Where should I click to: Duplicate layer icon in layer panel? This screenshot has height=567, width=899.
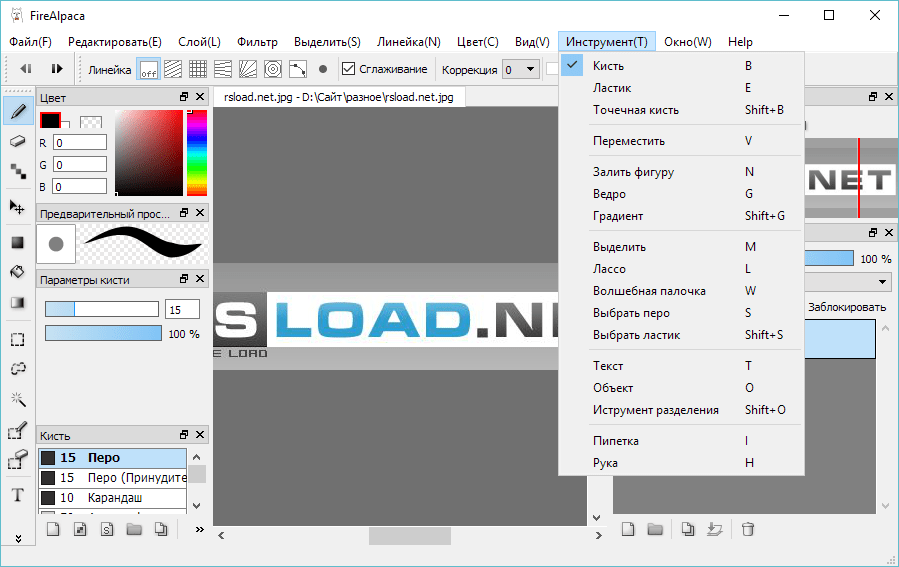(x=687, y=529)
